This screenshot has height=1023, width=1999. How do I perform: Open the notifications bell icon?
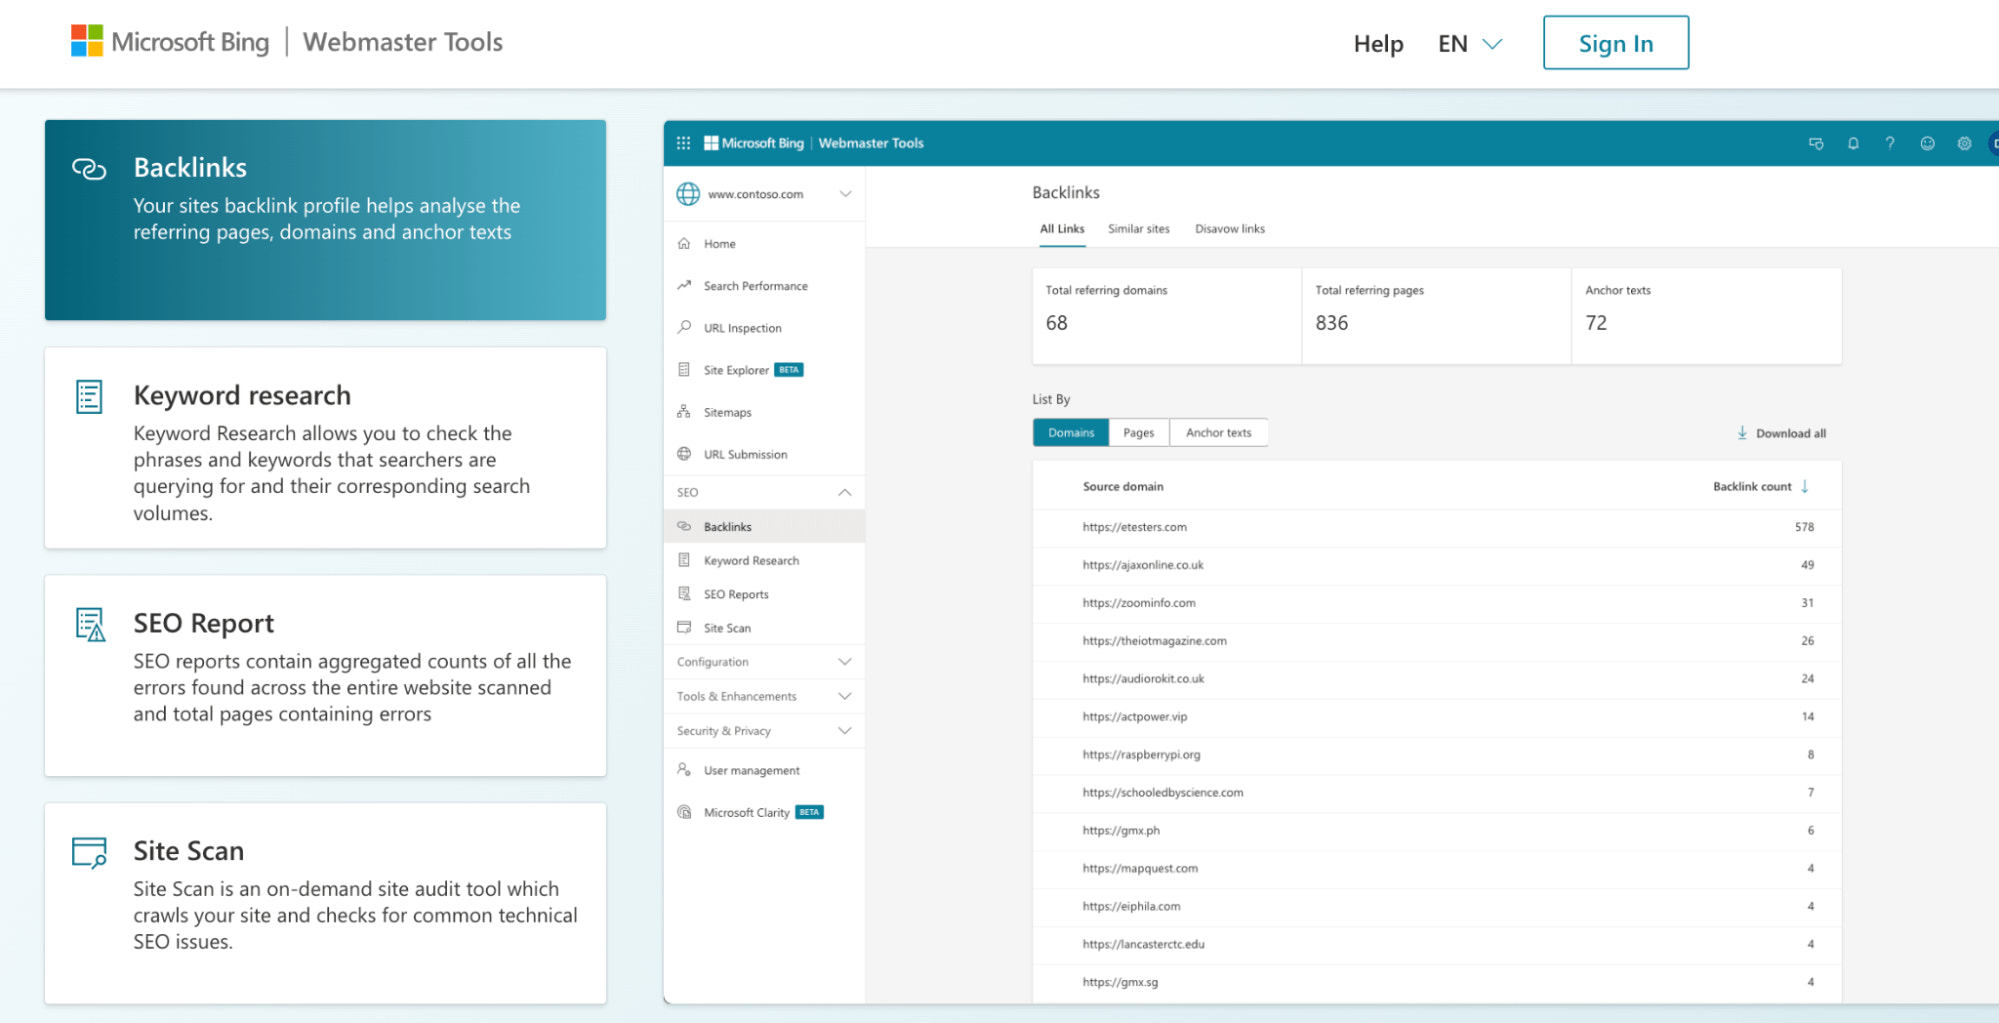point(1853,143)
